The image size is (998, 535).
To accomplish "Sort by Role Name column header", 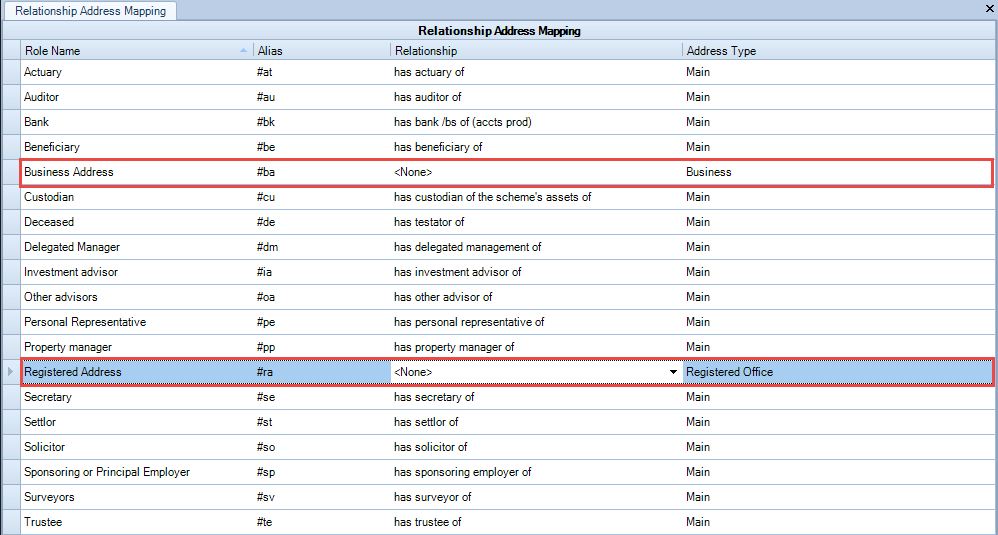I will pos(136,50).
